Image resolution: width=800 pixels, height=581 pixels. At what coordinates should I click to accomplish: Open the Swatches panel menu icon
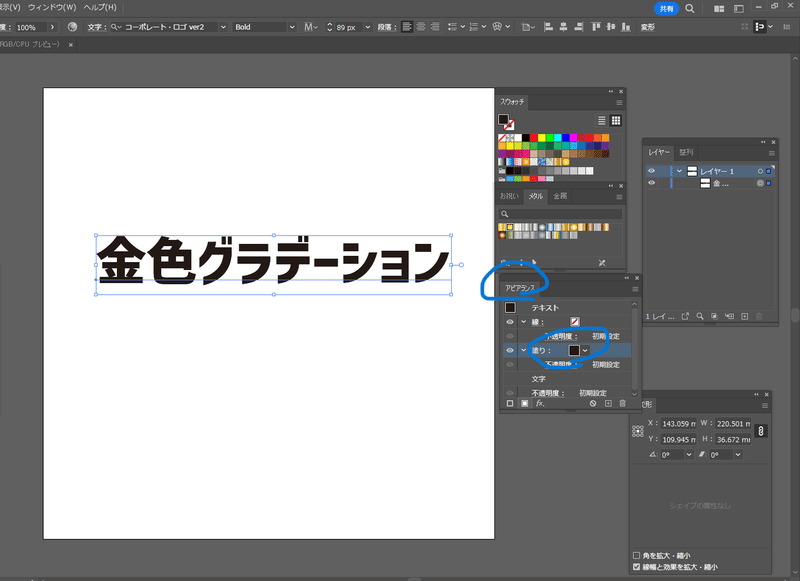[619, 103]
